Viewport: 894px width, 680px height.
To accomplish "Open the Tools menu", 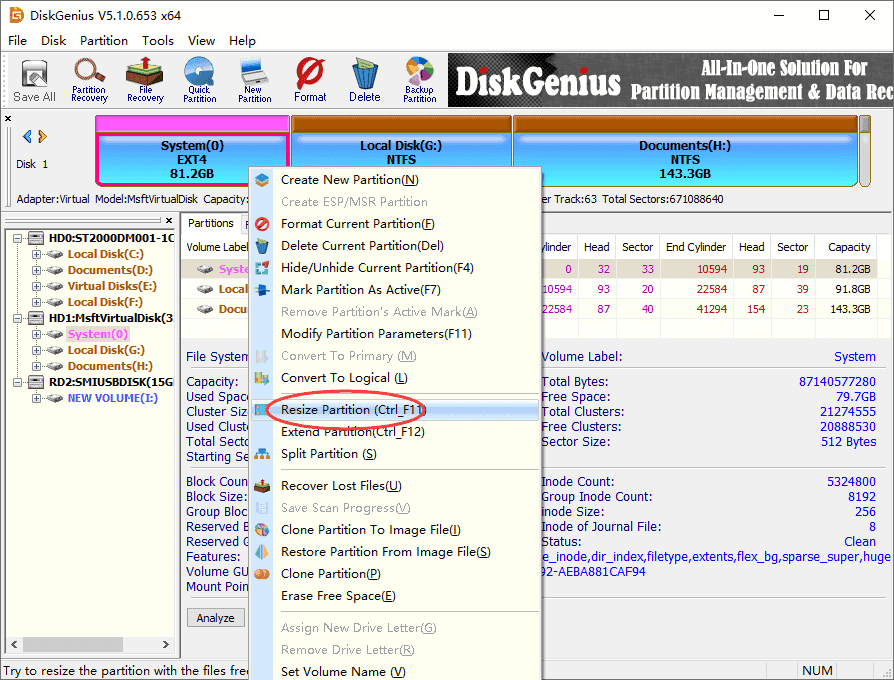I will (x=157, y=41).
